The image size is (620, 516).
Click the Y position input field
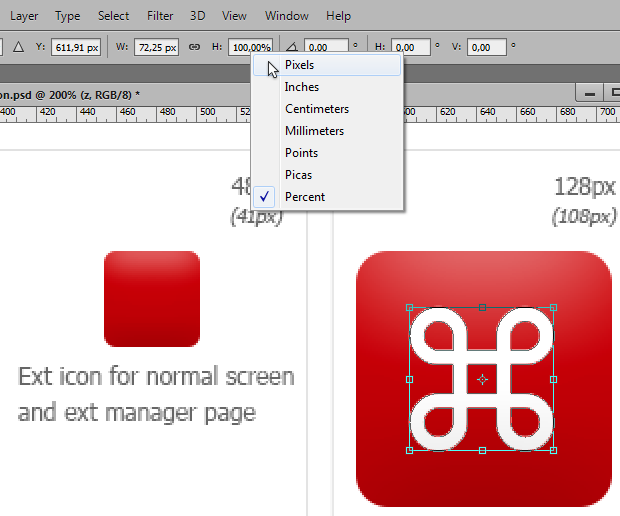click(76, 47)
